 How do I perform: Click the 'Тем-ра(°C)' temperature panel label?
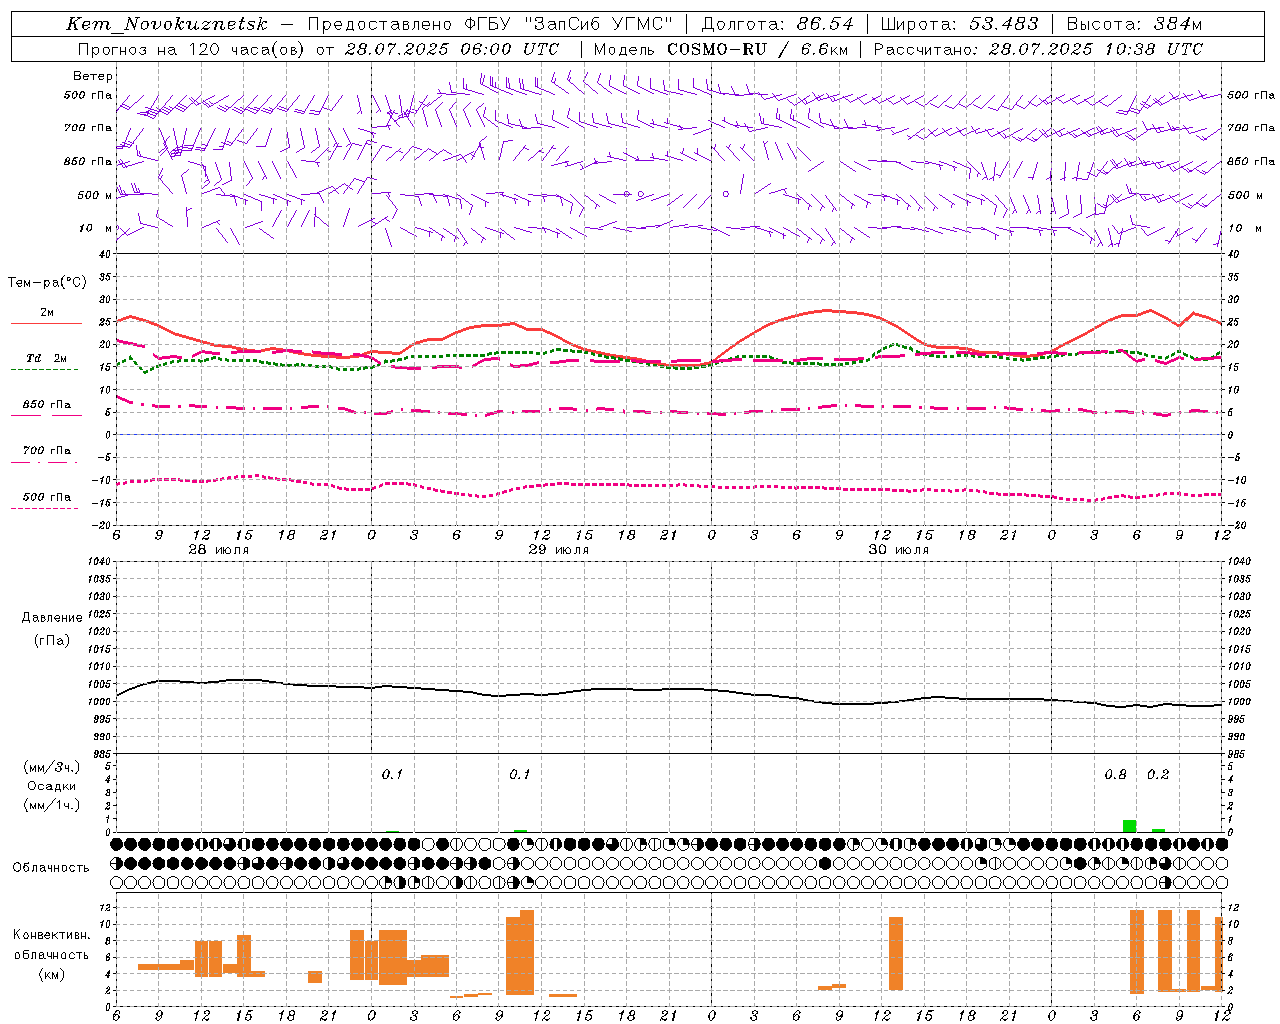pos(47,283)
